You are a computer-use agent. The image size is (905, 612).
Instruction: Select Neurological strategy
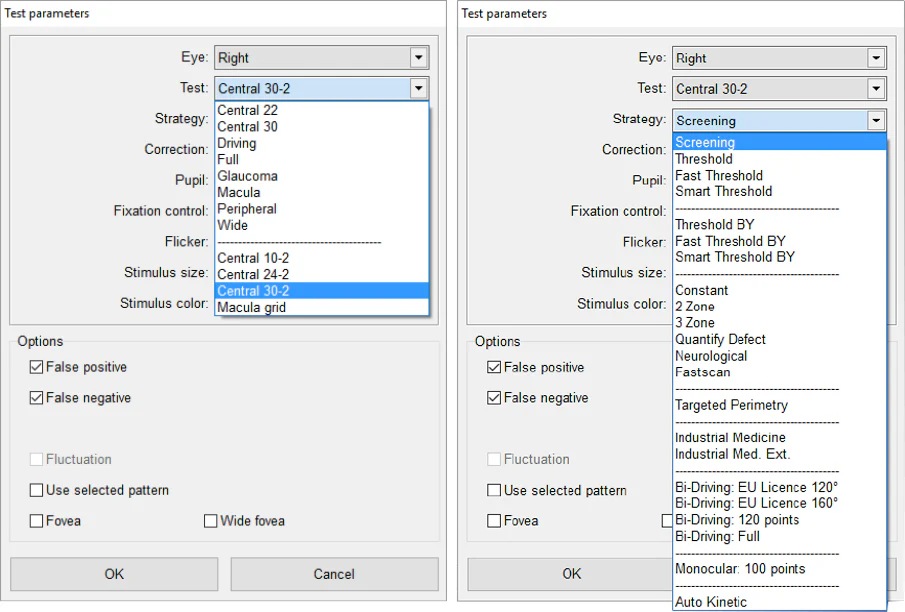click(x=779, y=356)
